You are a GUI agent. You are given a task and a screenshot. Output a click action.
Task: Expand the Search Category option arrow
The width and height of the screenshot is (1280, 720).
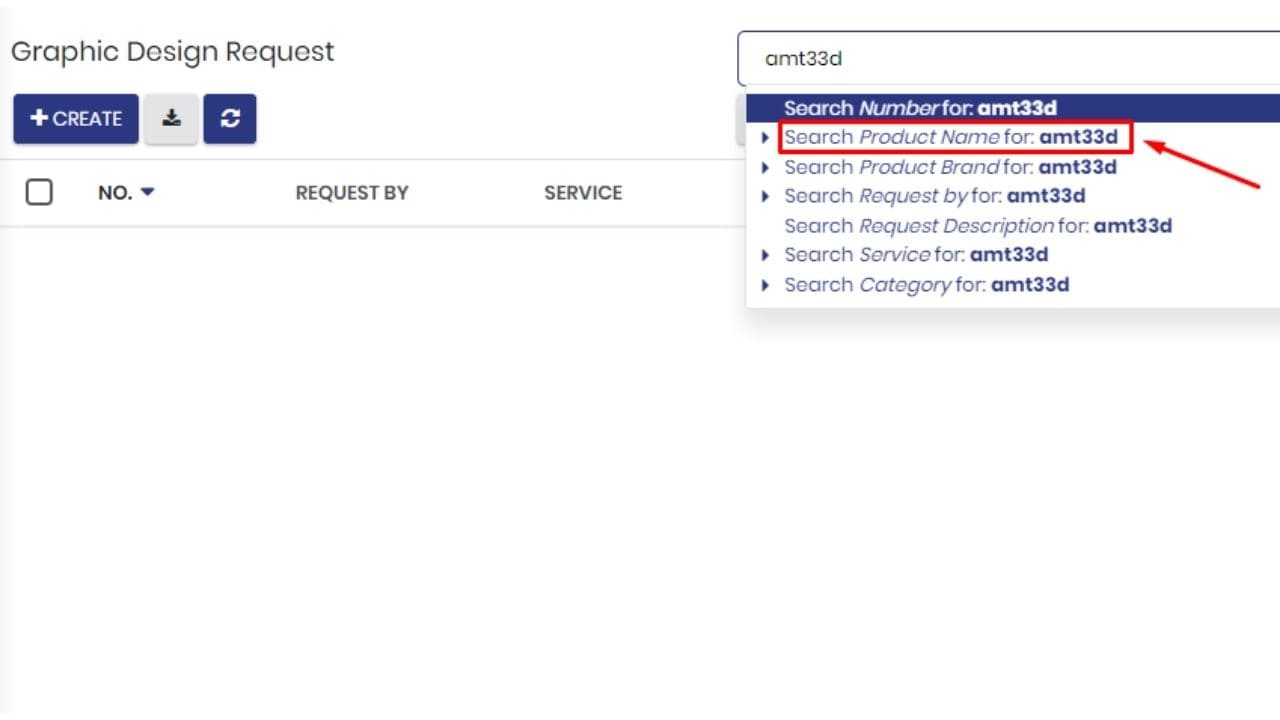click(x=766, y=285)
